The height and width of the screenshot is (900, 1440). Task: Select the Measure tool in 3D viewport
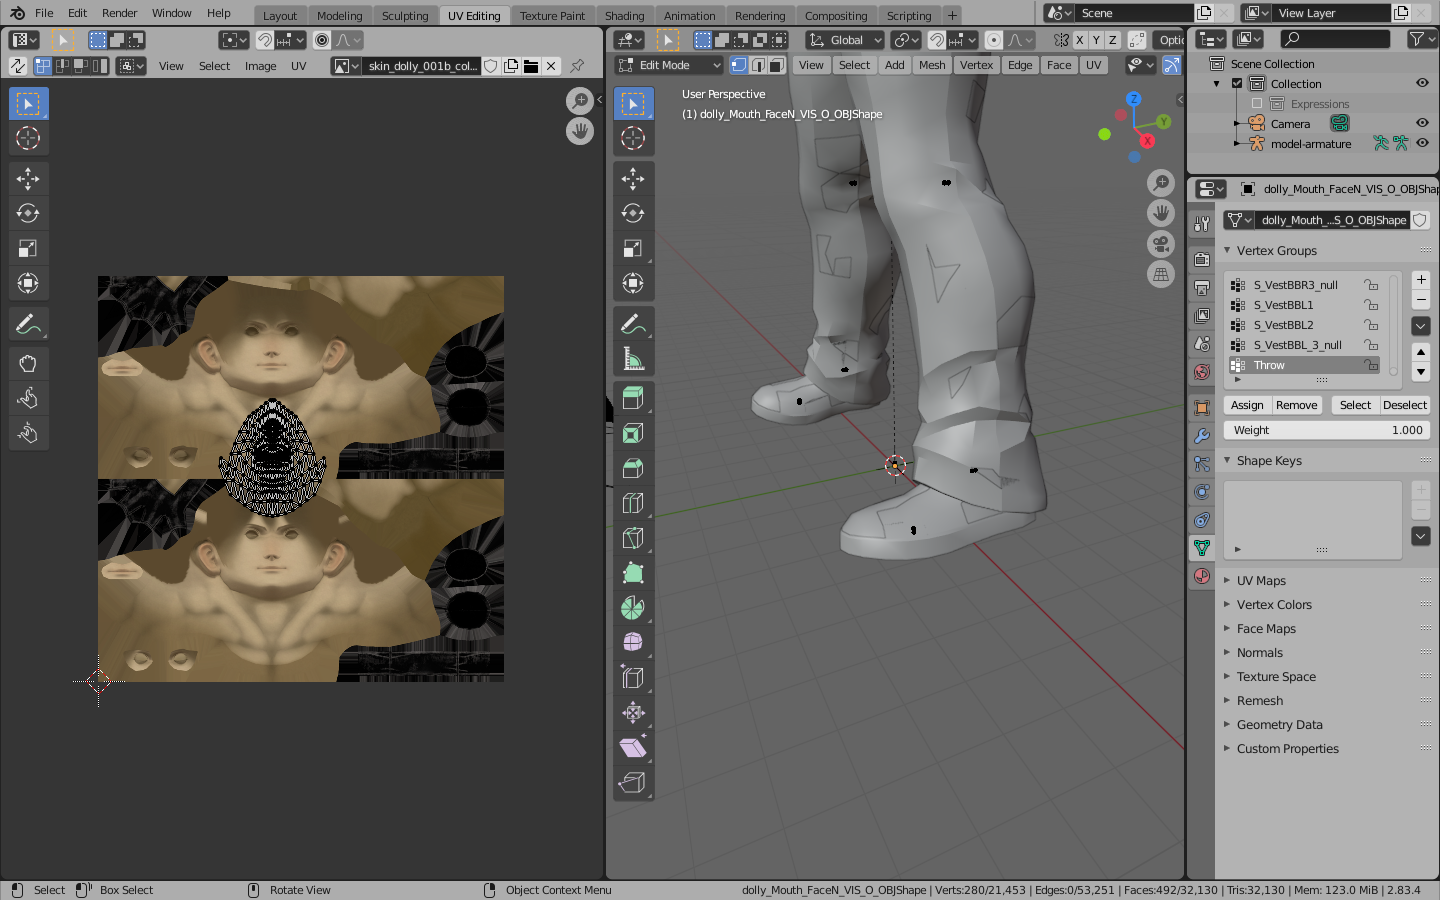point(633,359)
